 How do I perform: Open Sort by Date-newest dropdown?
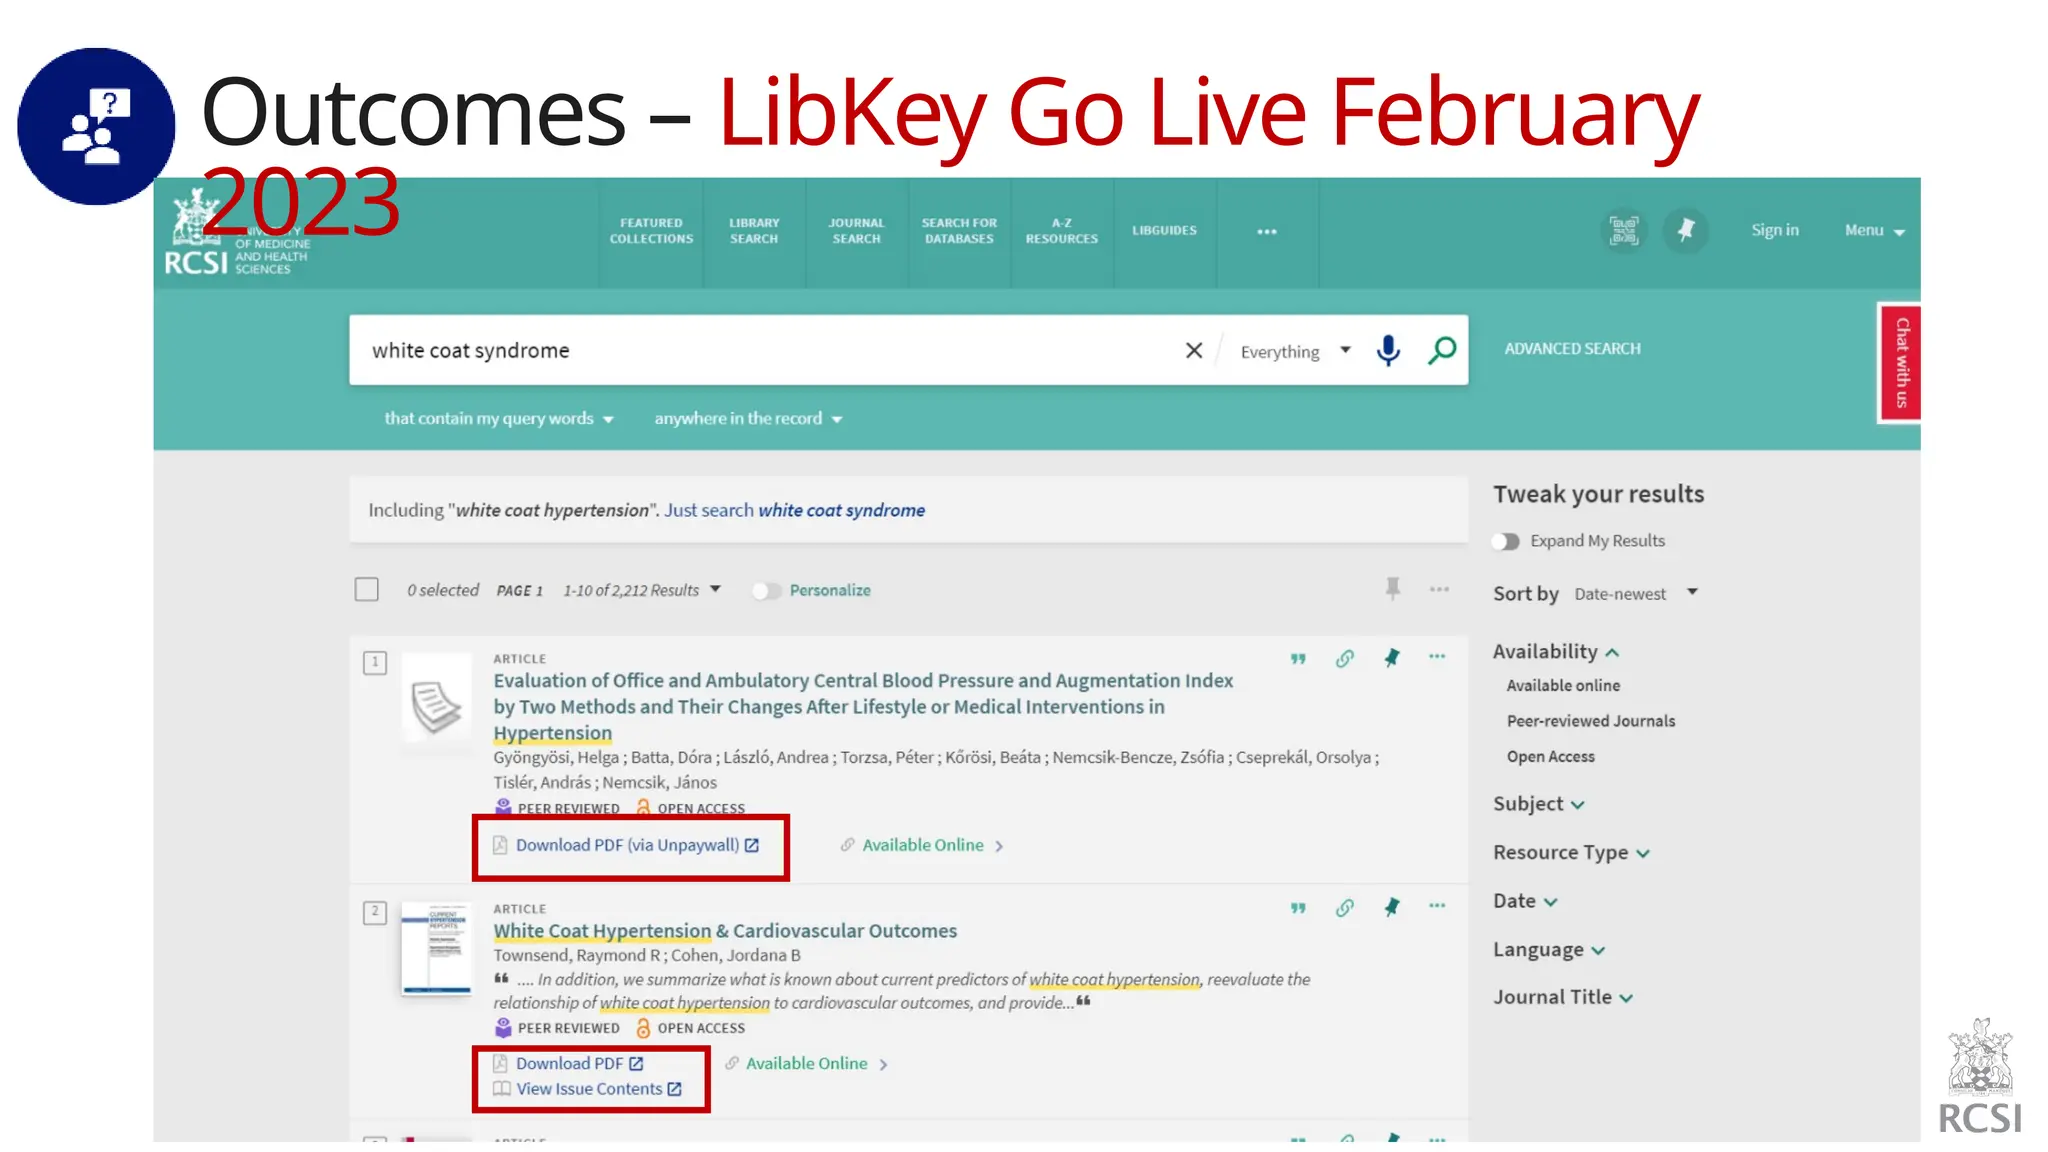[1635, 593]
